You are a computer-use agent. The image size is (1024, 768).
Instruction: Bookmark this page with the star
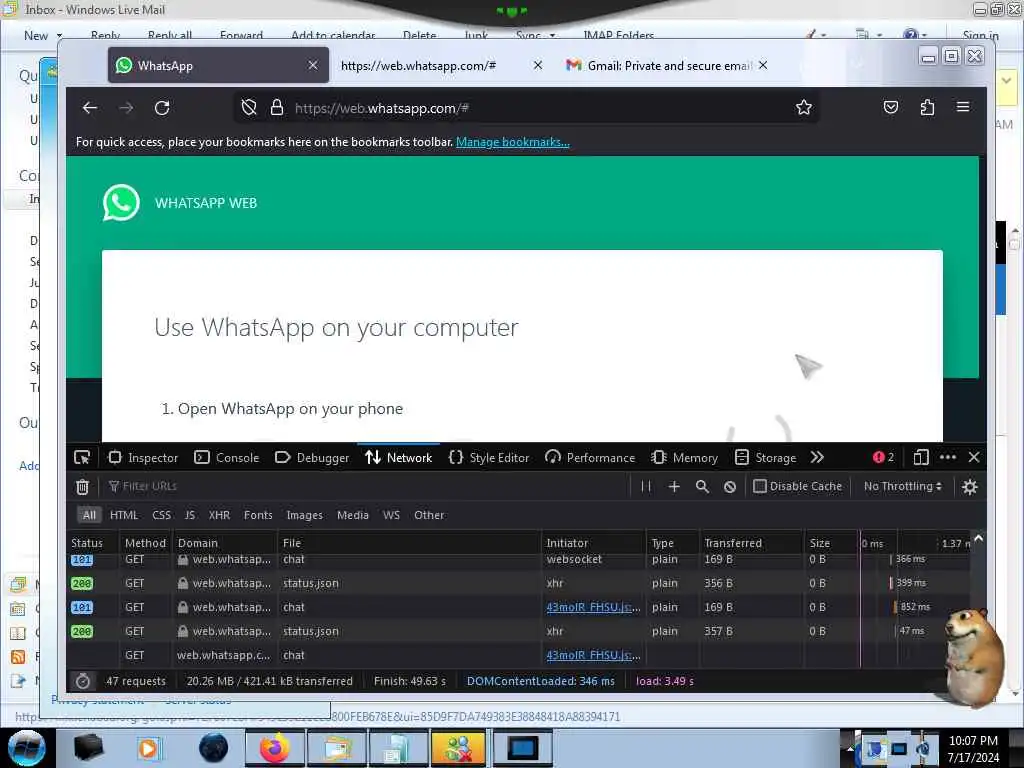(x=804, y=108)
